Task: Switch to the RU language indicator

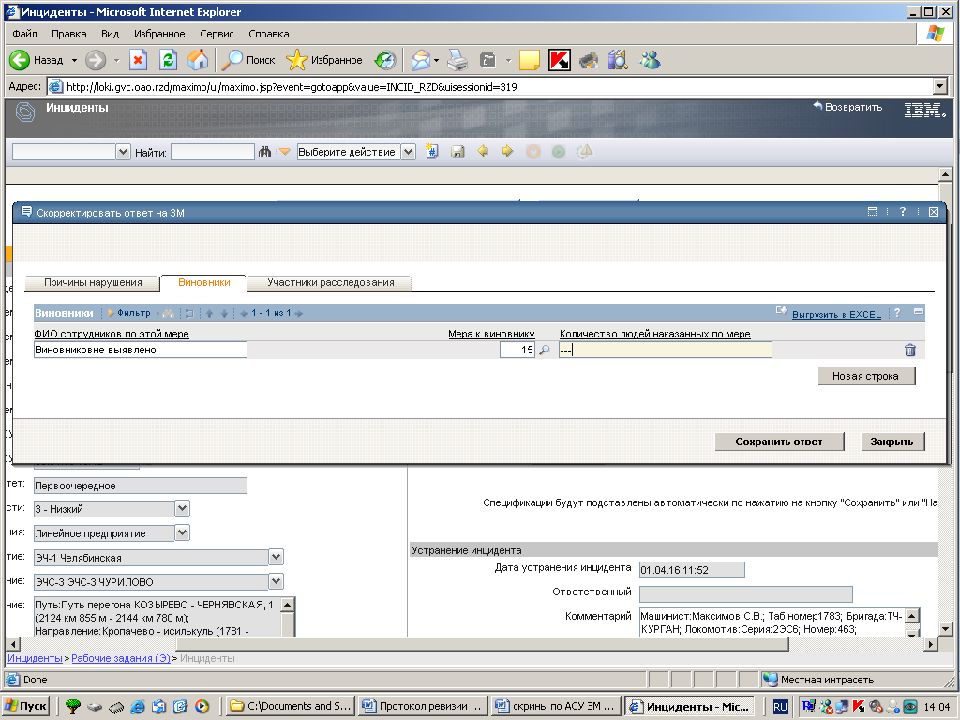Action: 780,707
